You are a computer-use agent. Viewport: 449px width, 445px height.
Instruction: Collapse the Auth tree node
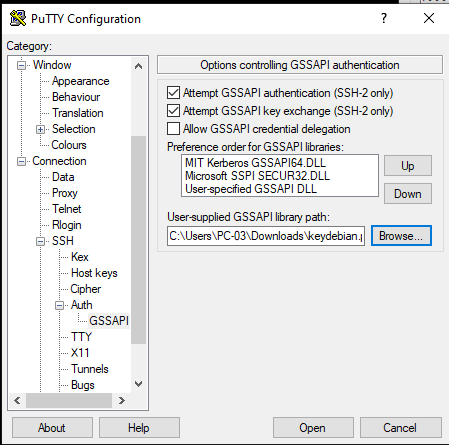(60, 305)
